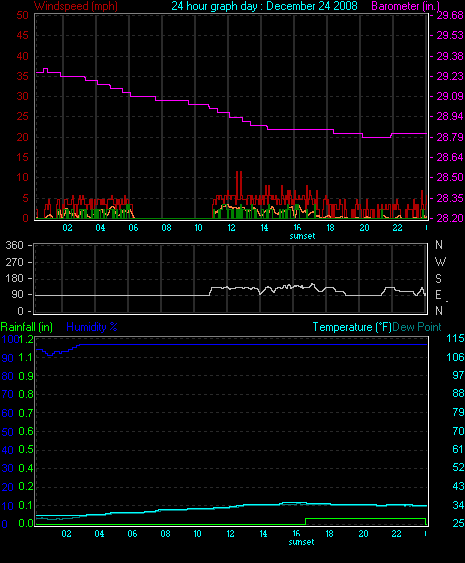The image size is (465, 563).
Task: Click wind direction axis value 360
Action: click(x=14, y=246)
